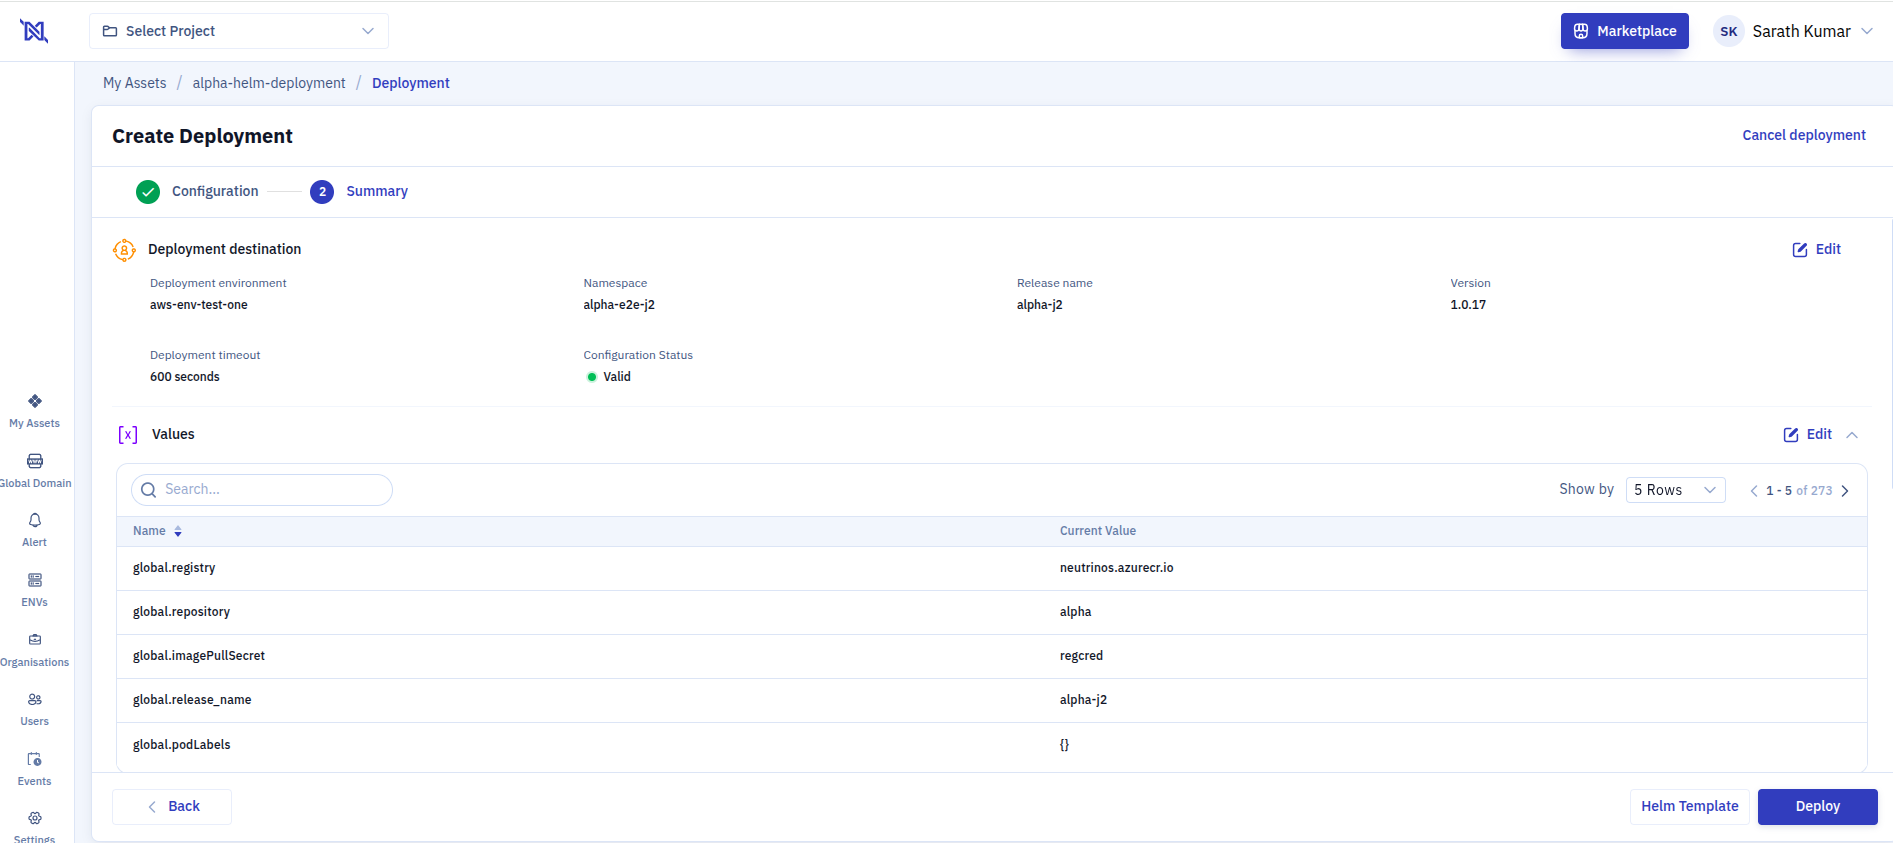1893x843 pixels.
Task: Click the Summary step number 2
Action: pyautogui.click(x=322, y=192)
